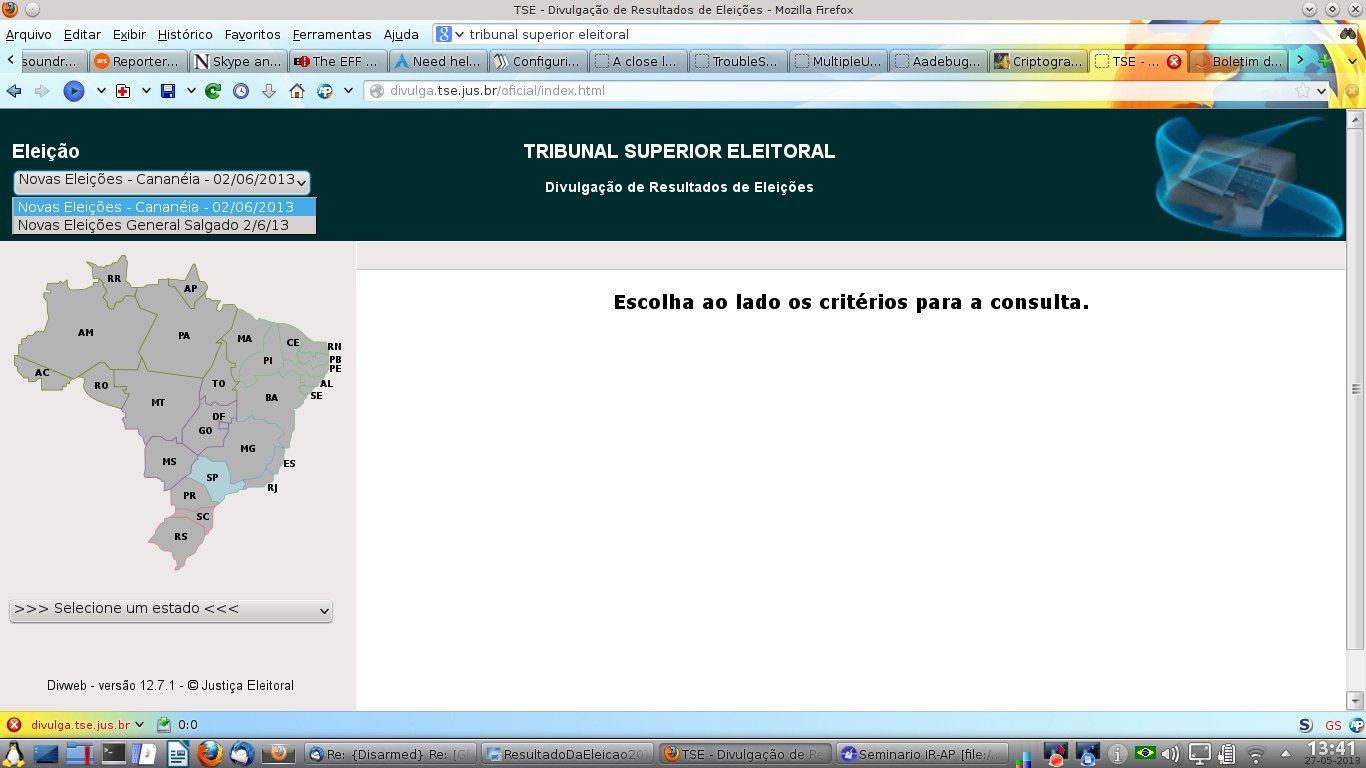
Task: Open the Favoritos menu
Action: point(252,34)
